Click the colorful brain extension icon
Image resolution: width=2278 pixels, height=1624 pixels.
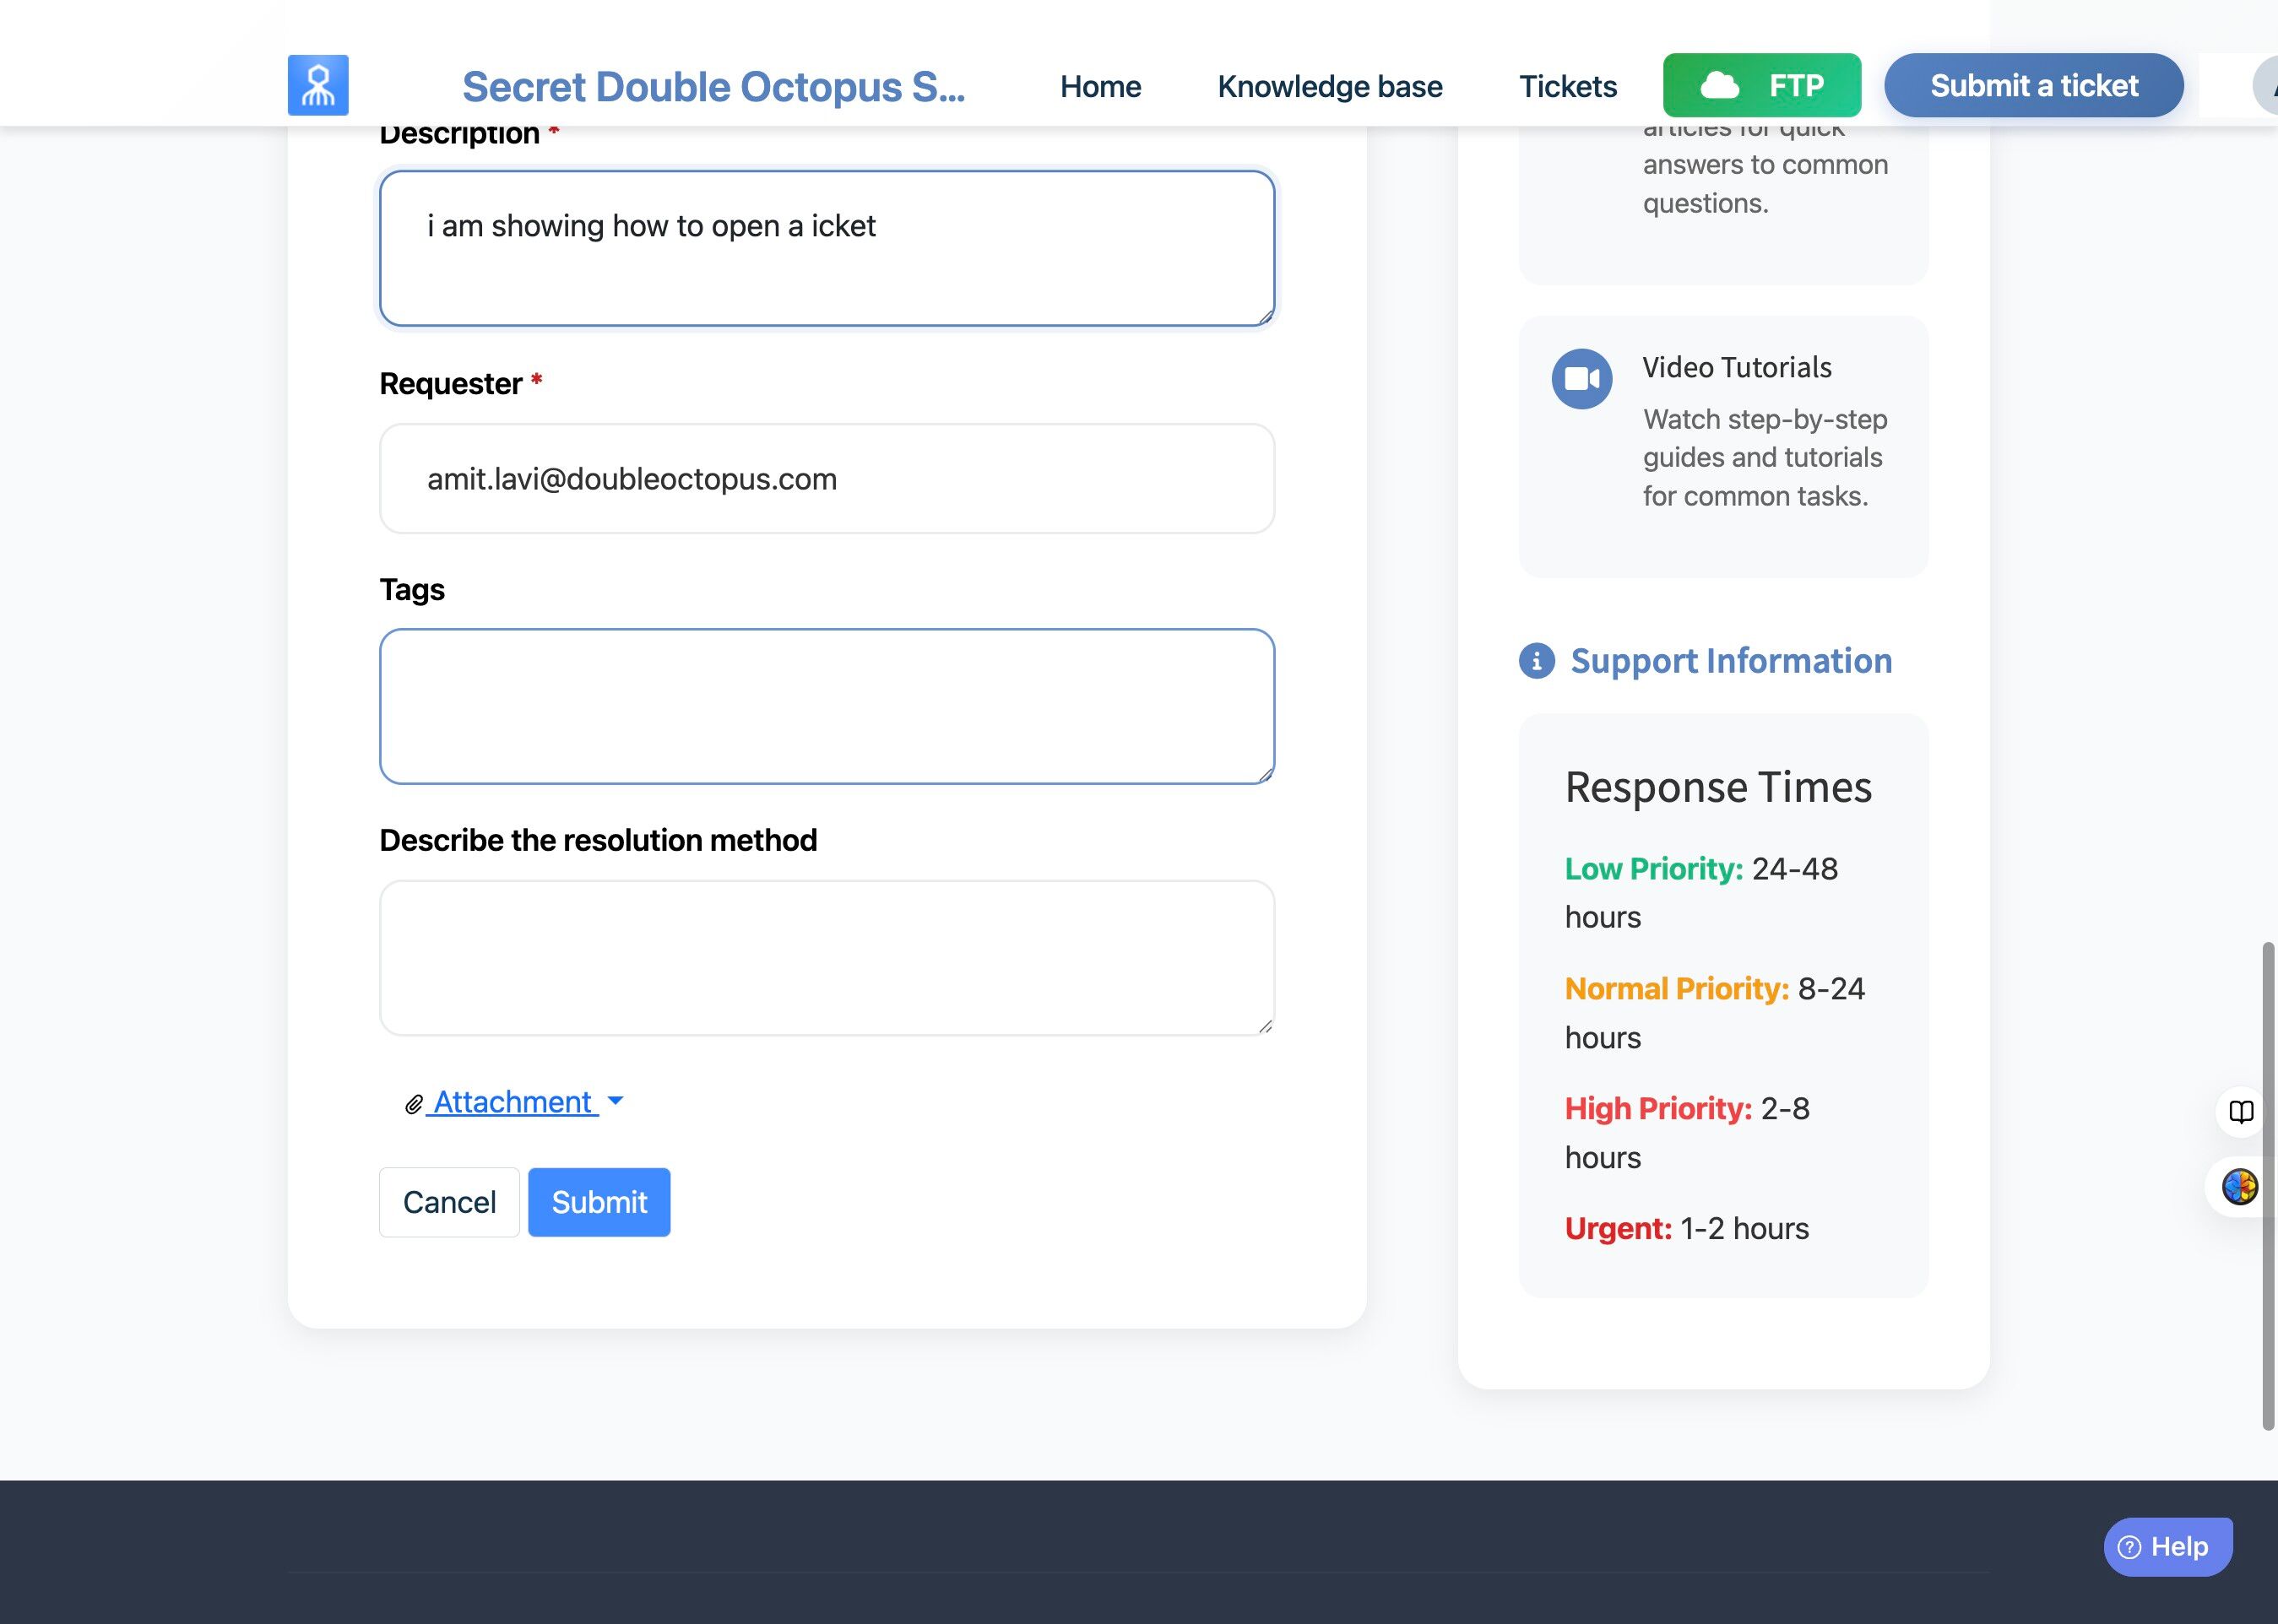pyautogui.click(x=2239, y=1187)
